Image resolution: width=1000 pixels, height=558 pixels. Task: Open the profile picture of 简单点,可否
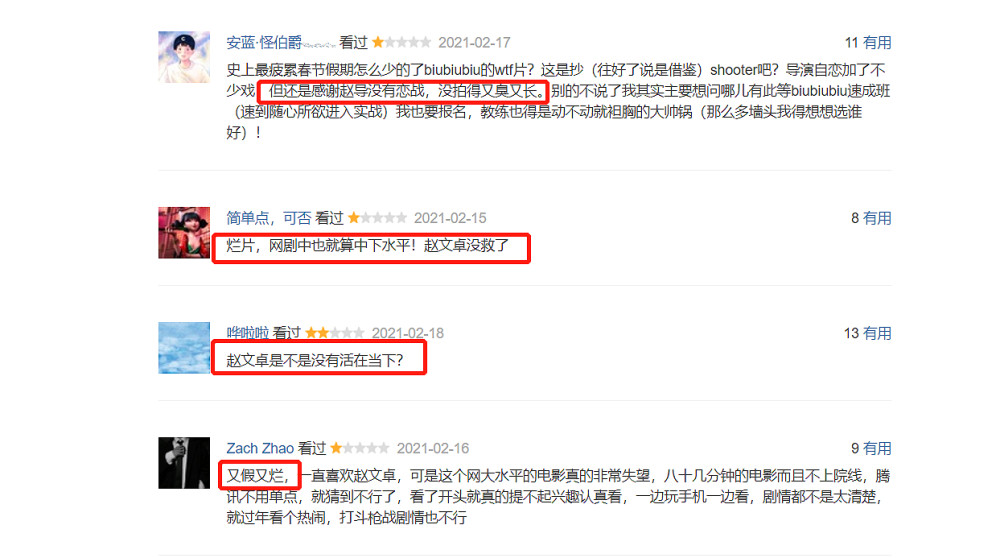coord(184,232)
